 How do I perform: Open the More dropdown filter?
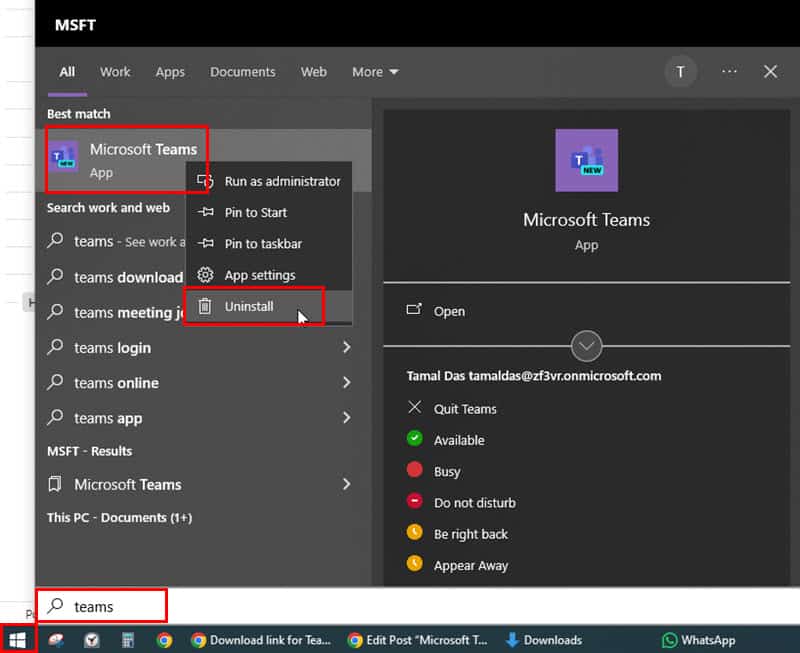point(375,72)
